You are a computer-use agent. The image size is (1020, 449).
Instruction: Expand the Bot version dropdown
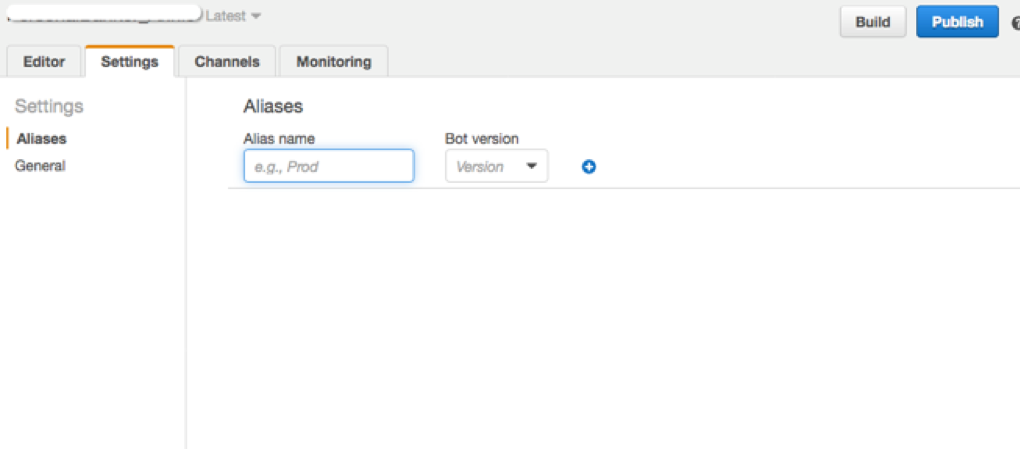[497, 166]
